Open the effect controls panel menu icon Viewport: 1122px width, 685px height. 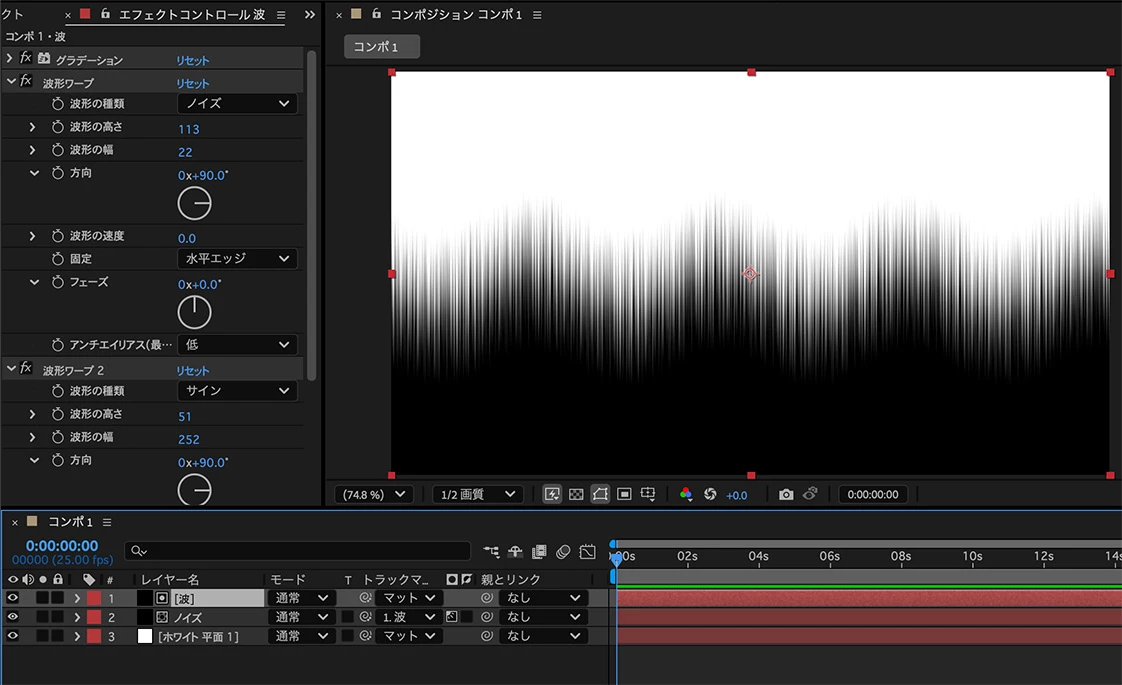click(x=281, y=14)
